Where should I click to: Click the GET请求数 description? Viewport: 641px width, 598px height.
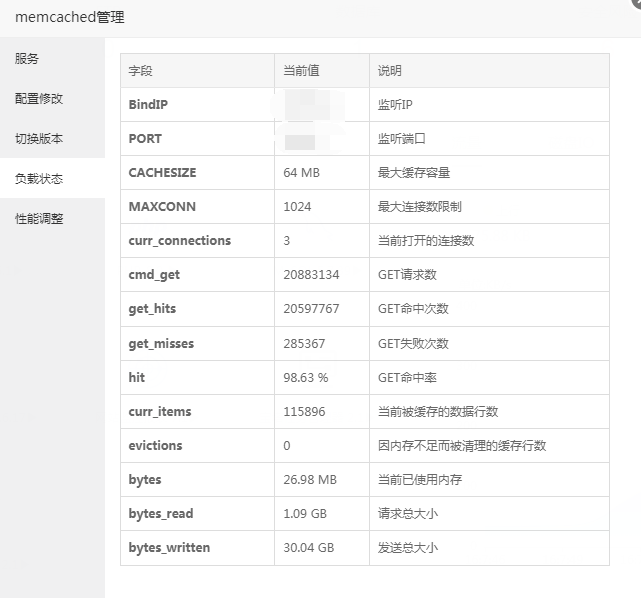(x=408, y=274)
